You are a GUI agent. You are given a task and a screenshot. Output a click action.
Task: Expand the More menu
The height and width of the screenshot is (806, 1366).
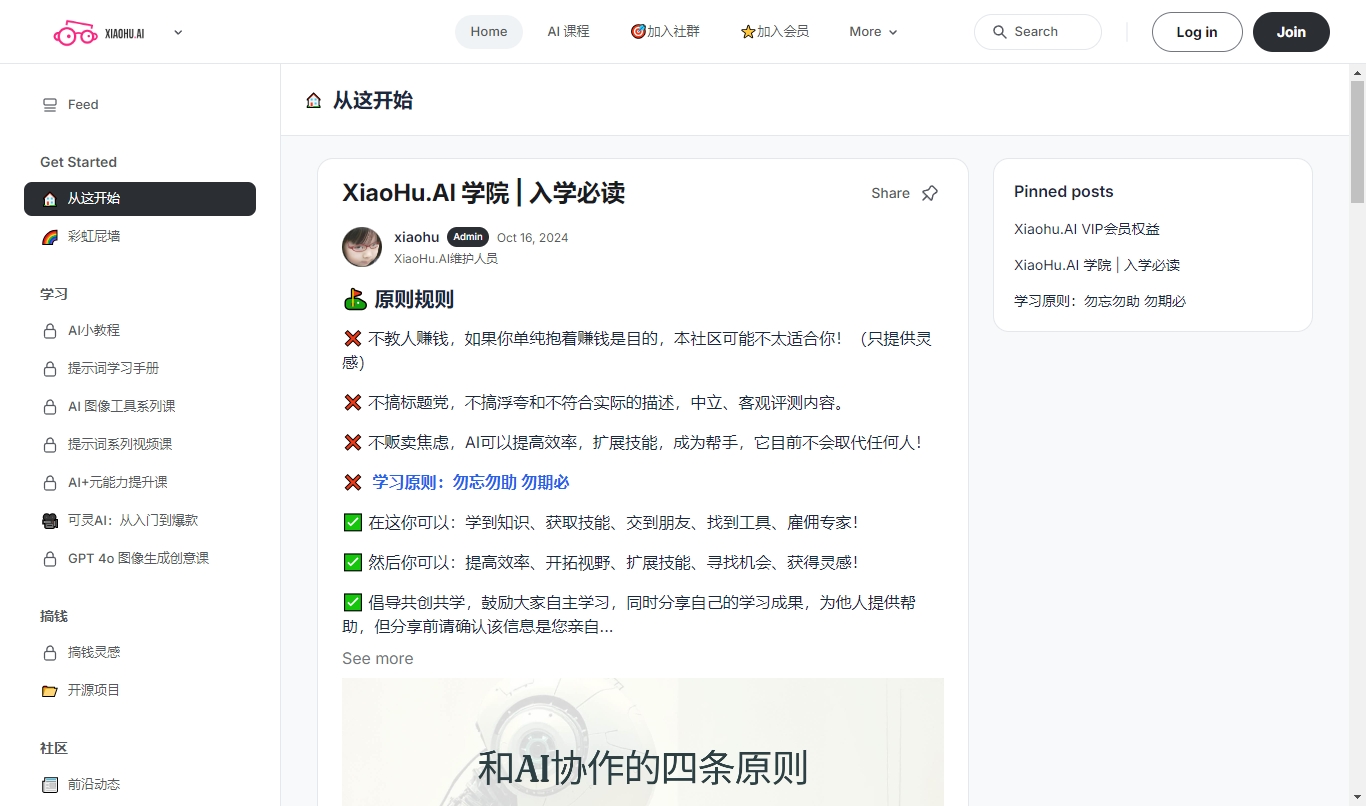click(873, 32)
